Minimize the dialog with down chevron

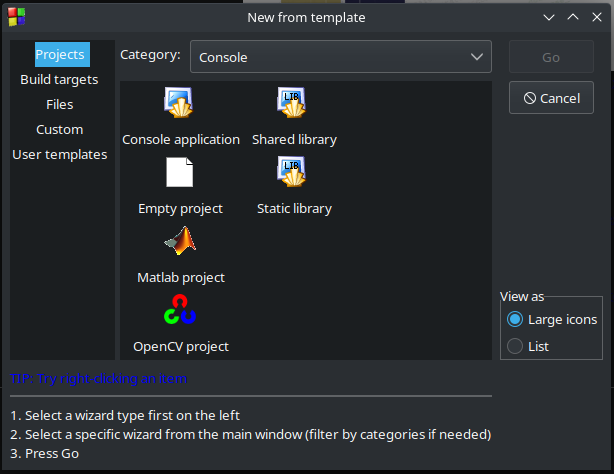(549, 18)
